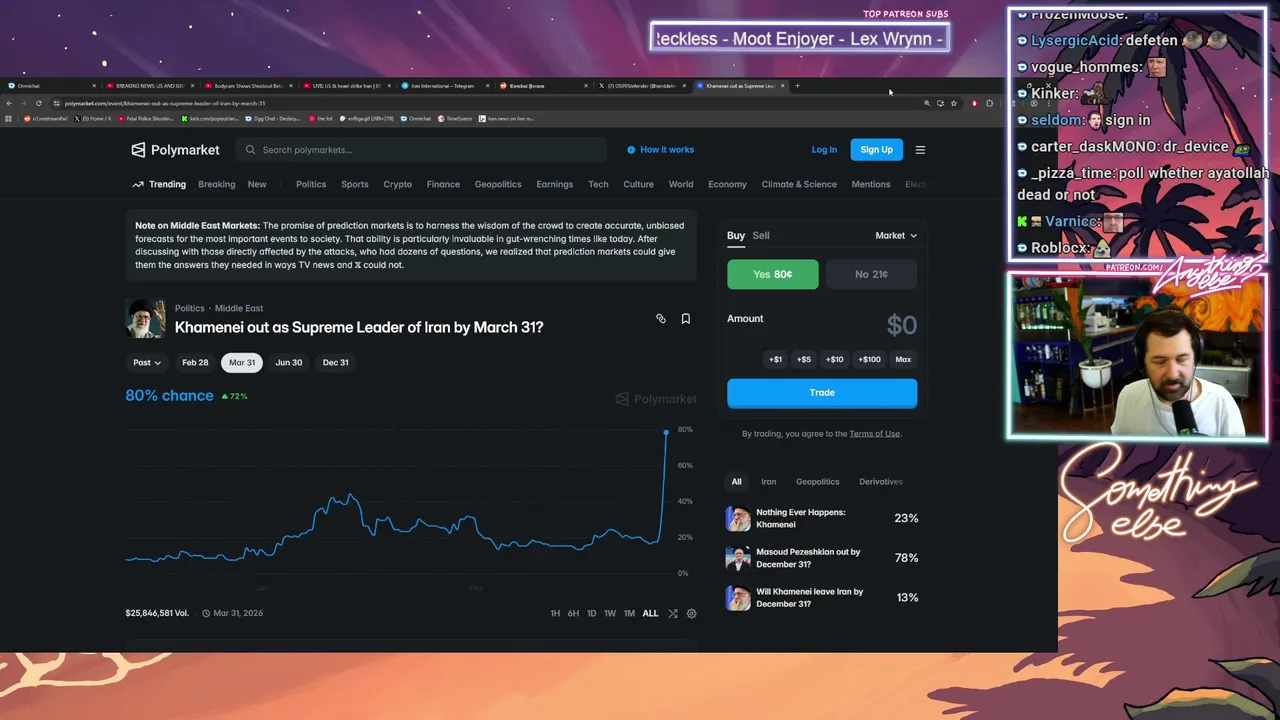Set chart range to 1D
The height and width of the screenshot is (720, 1280).
[x=591, y=613]
